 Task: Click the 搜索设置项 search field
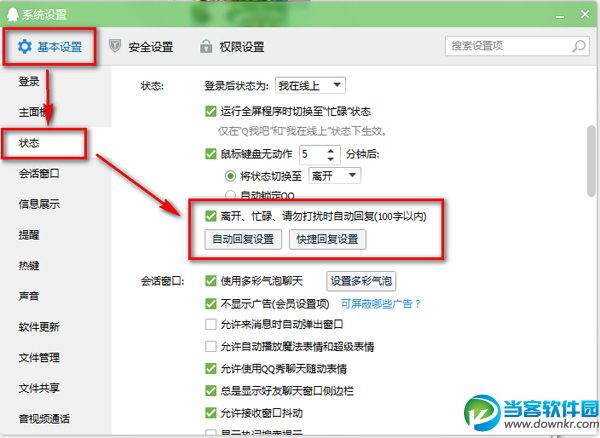[517, 46]
